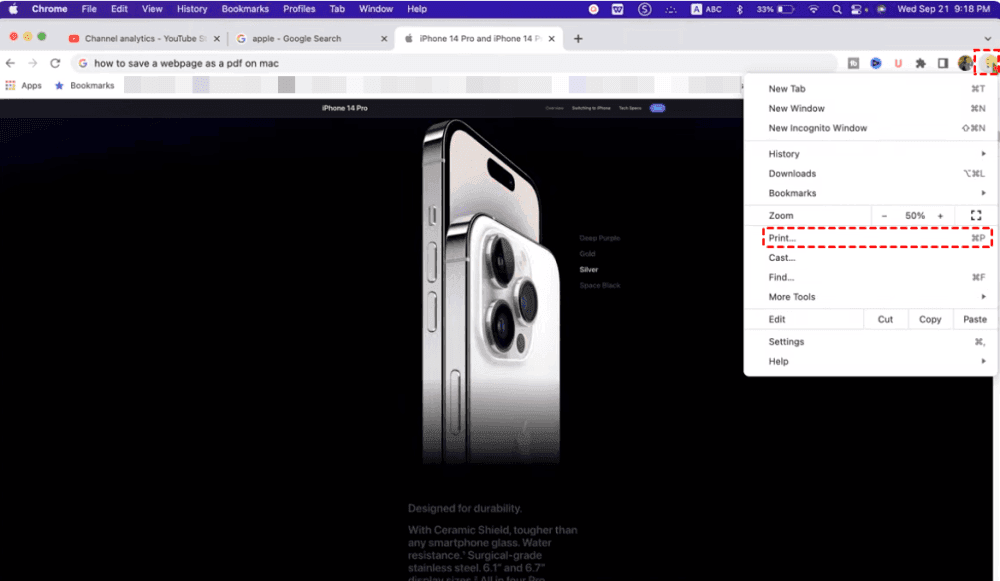The width and height of the screenshot is (1000, 581).
Task: Expand the Bookmarks submenu
Action: pos(871,193)
